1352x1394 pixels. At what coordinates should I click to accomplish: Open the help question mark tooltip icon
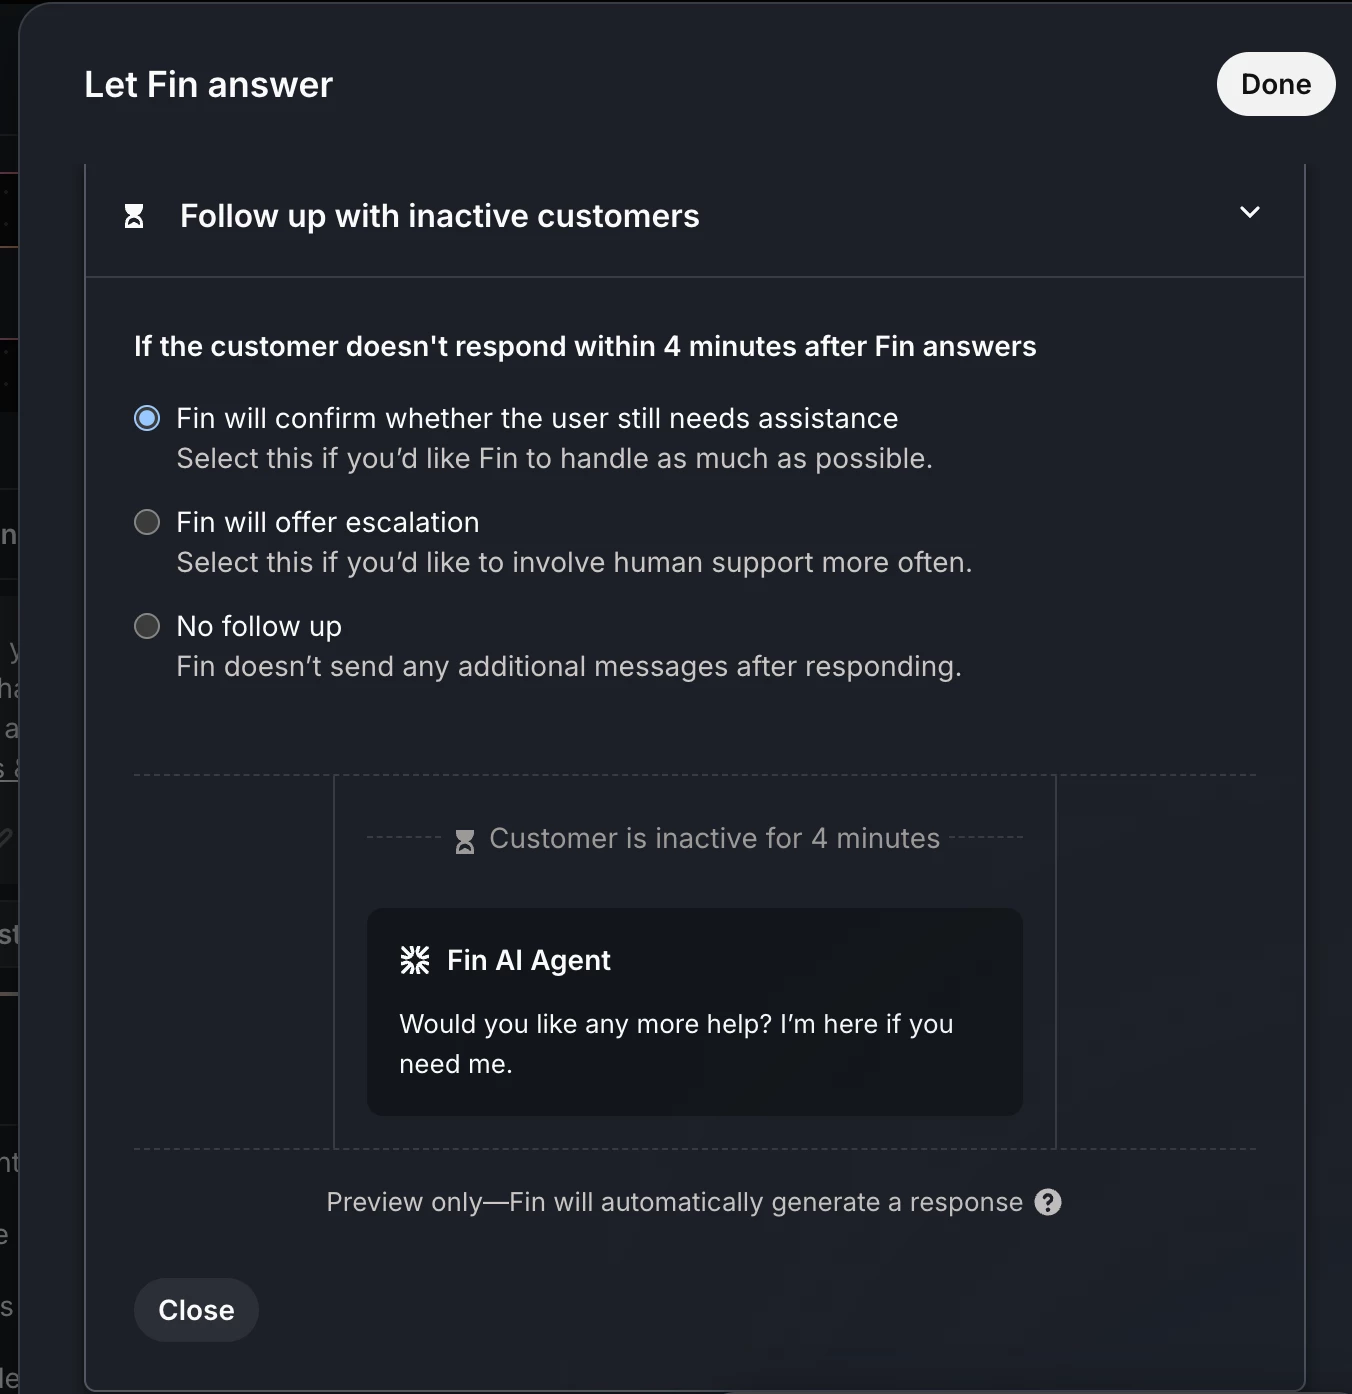[x=1048, y=1202]
